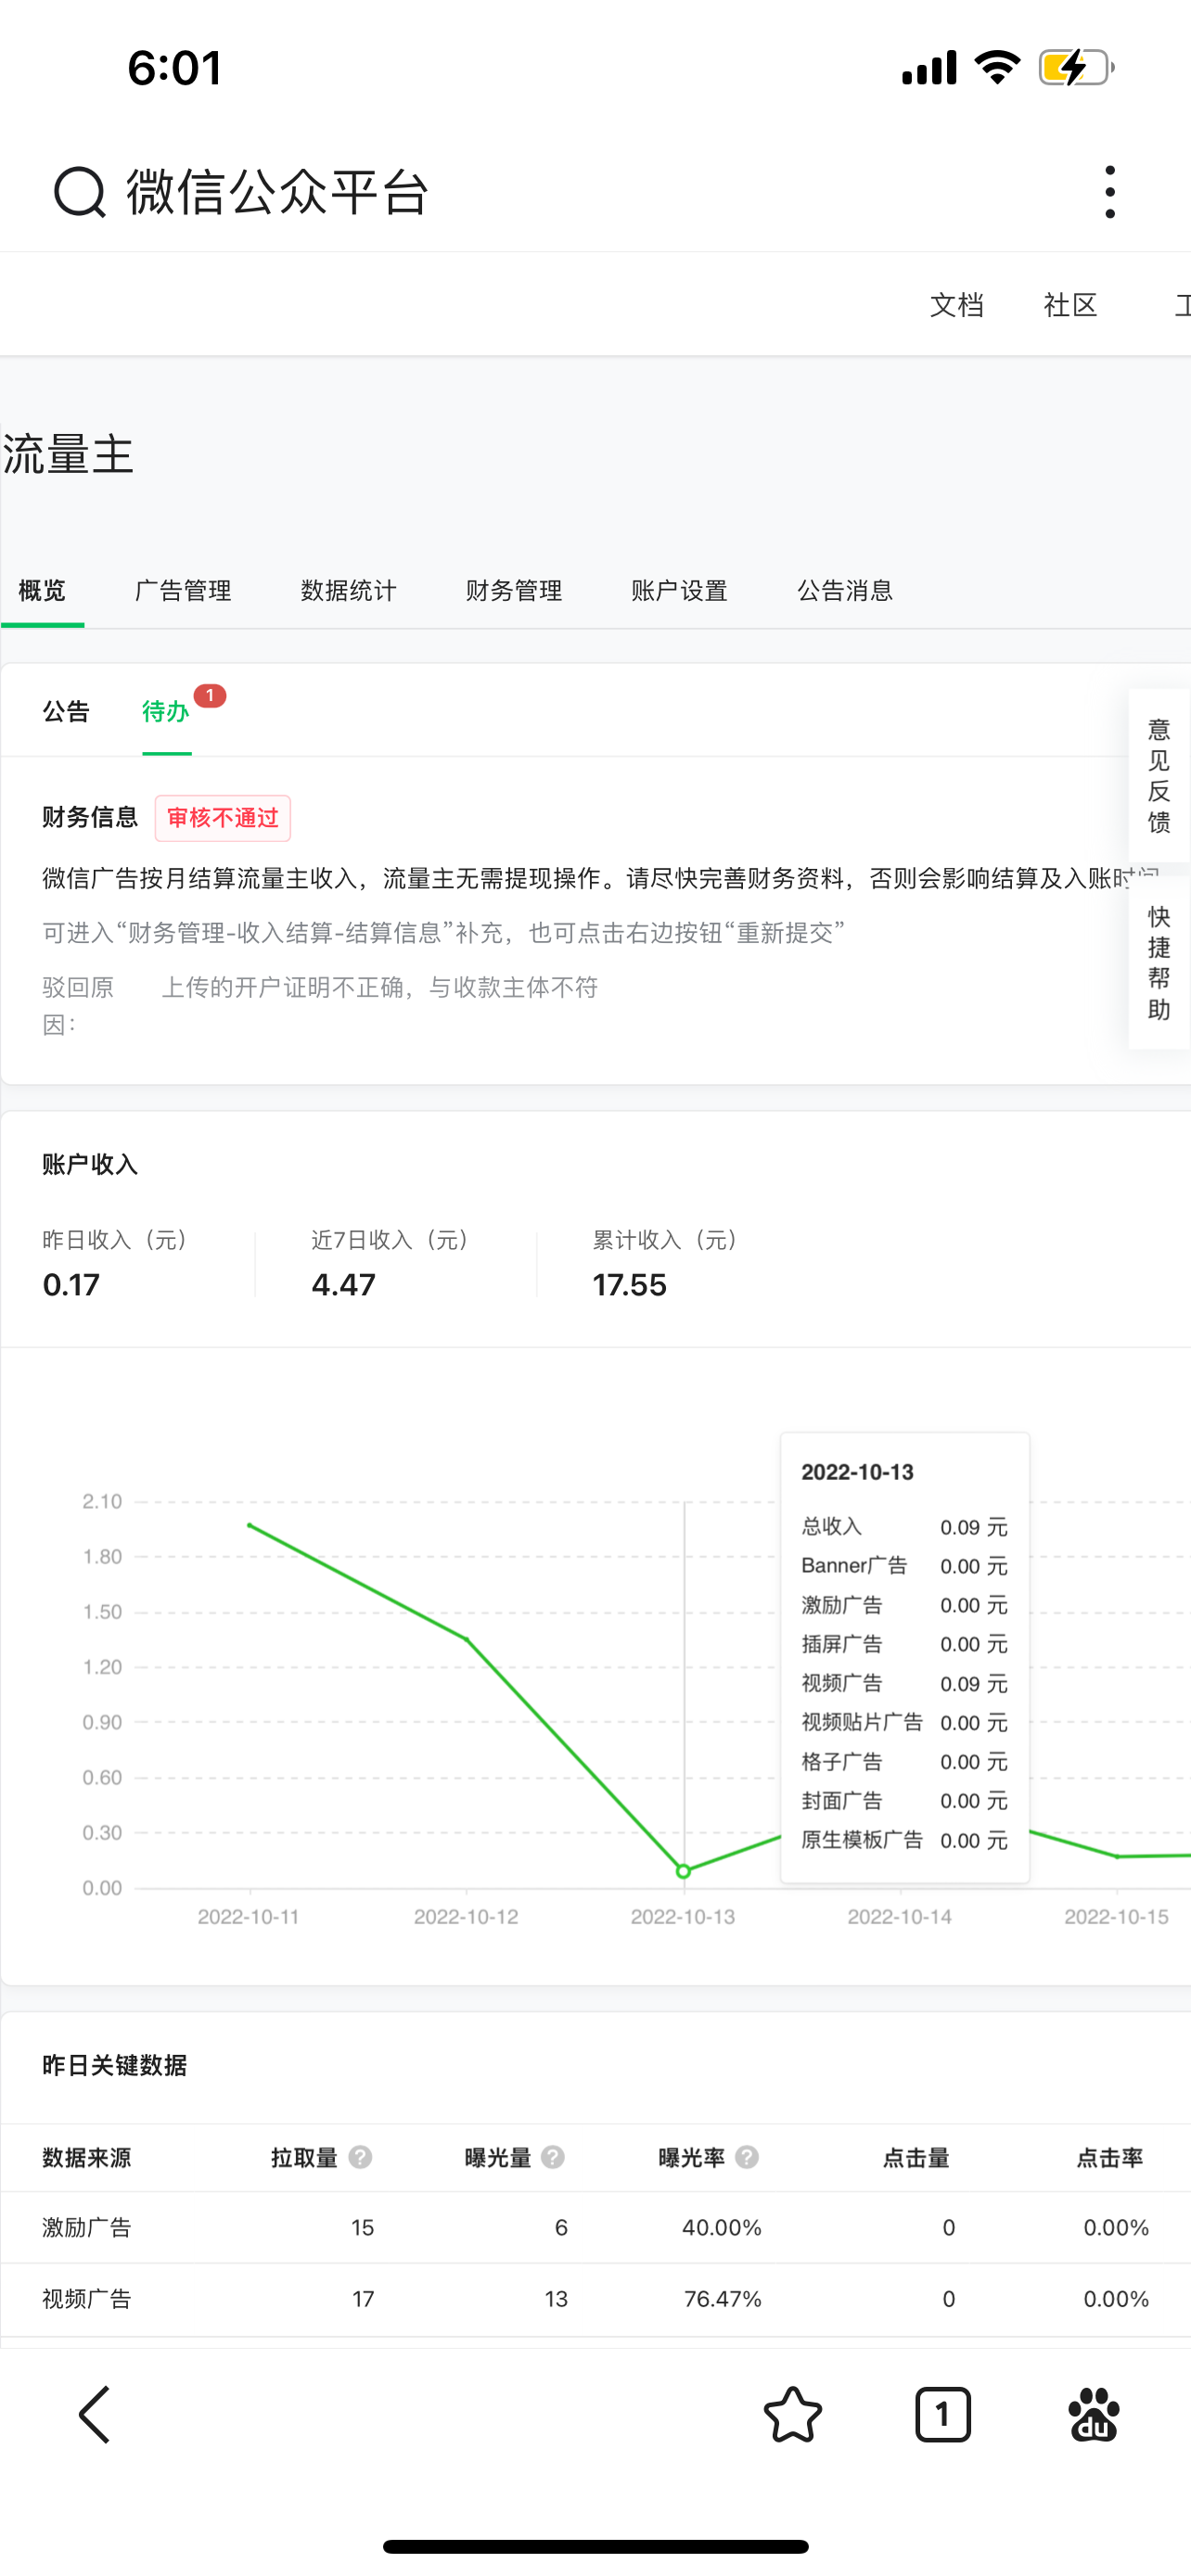Open the three-dot more menu
This screenshot has width=1191, height=2576.
[1110, 192]
